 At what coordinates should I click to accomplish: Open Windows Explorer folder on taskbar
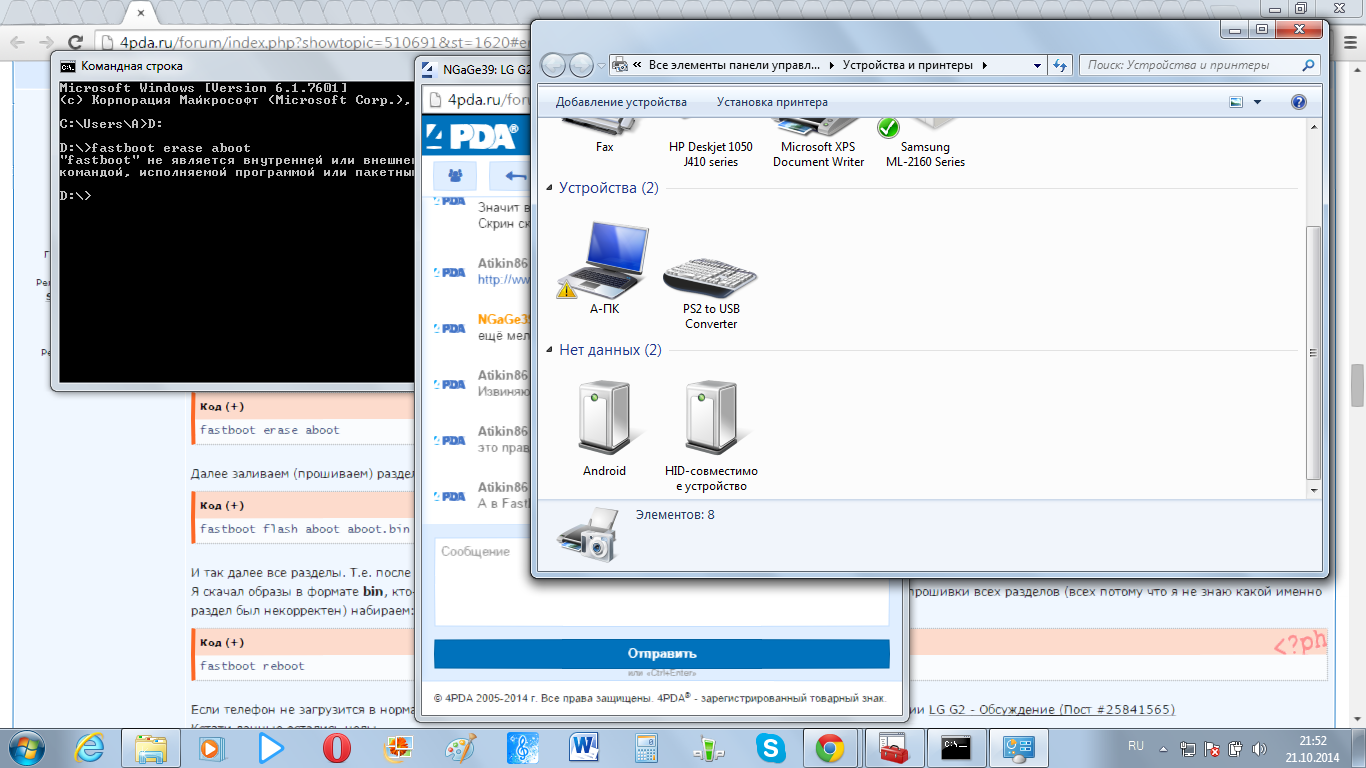pos(151,747)
